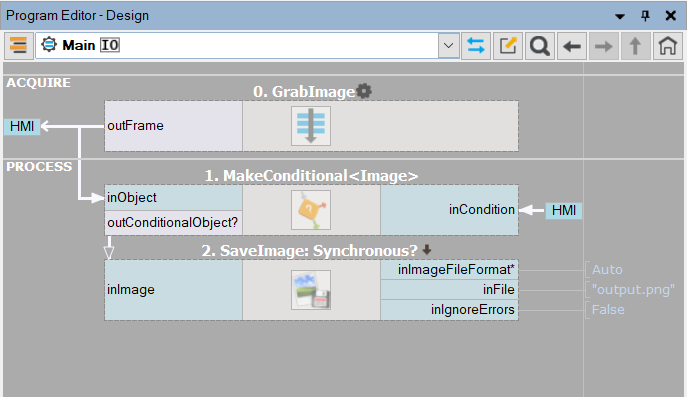Click the edit pencil toolbar icon
This screenshot has width=687, height=397.
coord(508,46)
